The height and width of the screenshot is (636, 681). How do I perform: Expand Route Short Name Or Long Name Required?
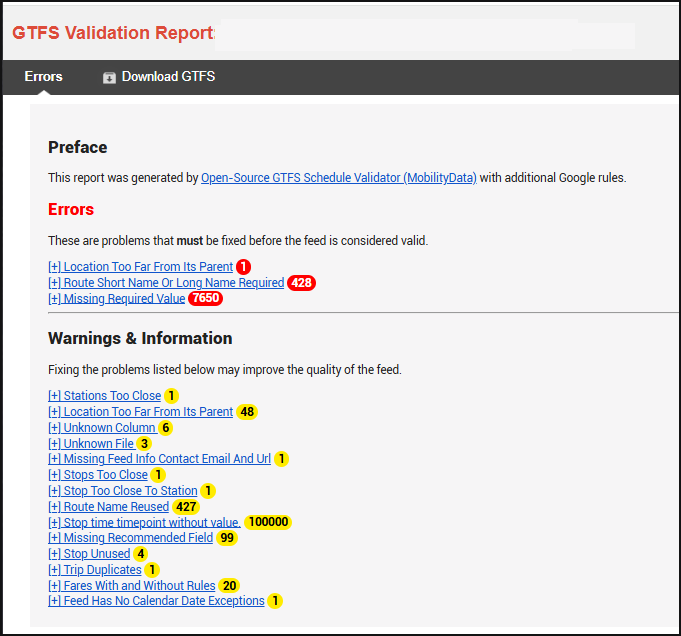(166, 282)
